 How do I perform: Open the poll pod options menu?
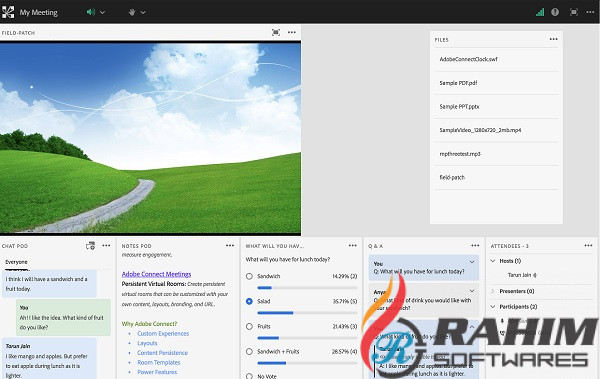click(x=352, y=246)
